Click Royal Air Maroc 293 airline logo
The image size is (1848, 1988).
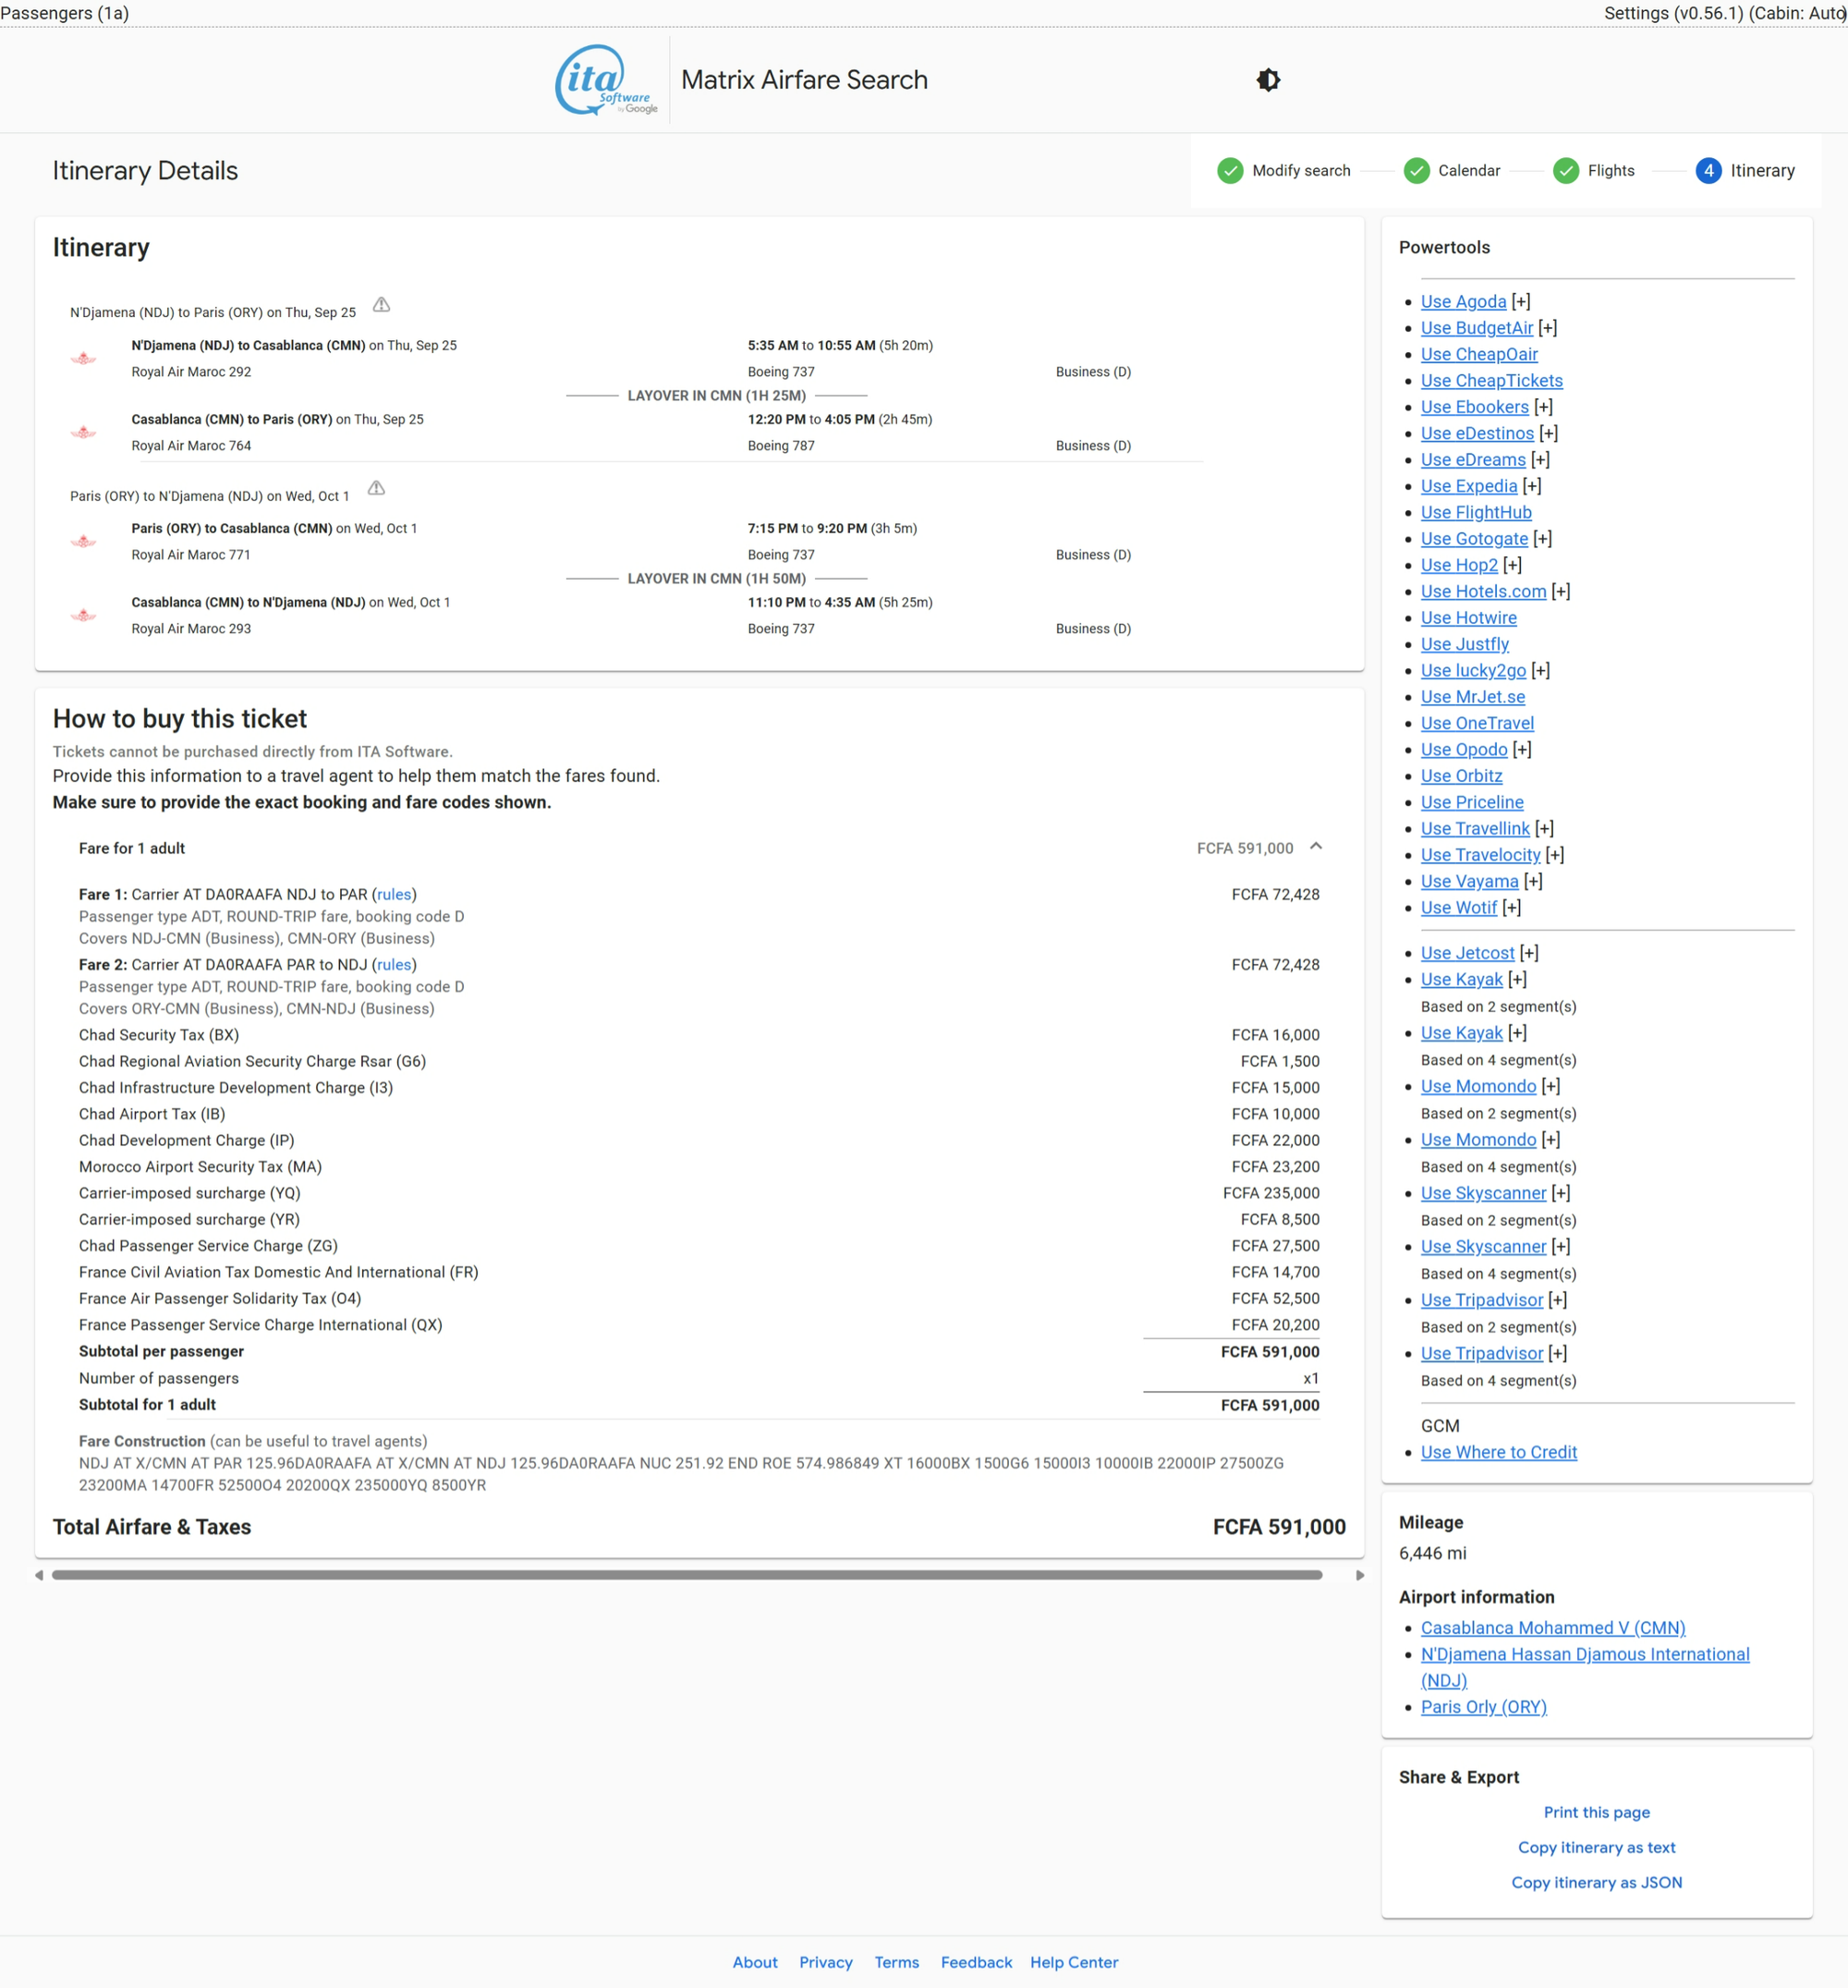point(84,615)
